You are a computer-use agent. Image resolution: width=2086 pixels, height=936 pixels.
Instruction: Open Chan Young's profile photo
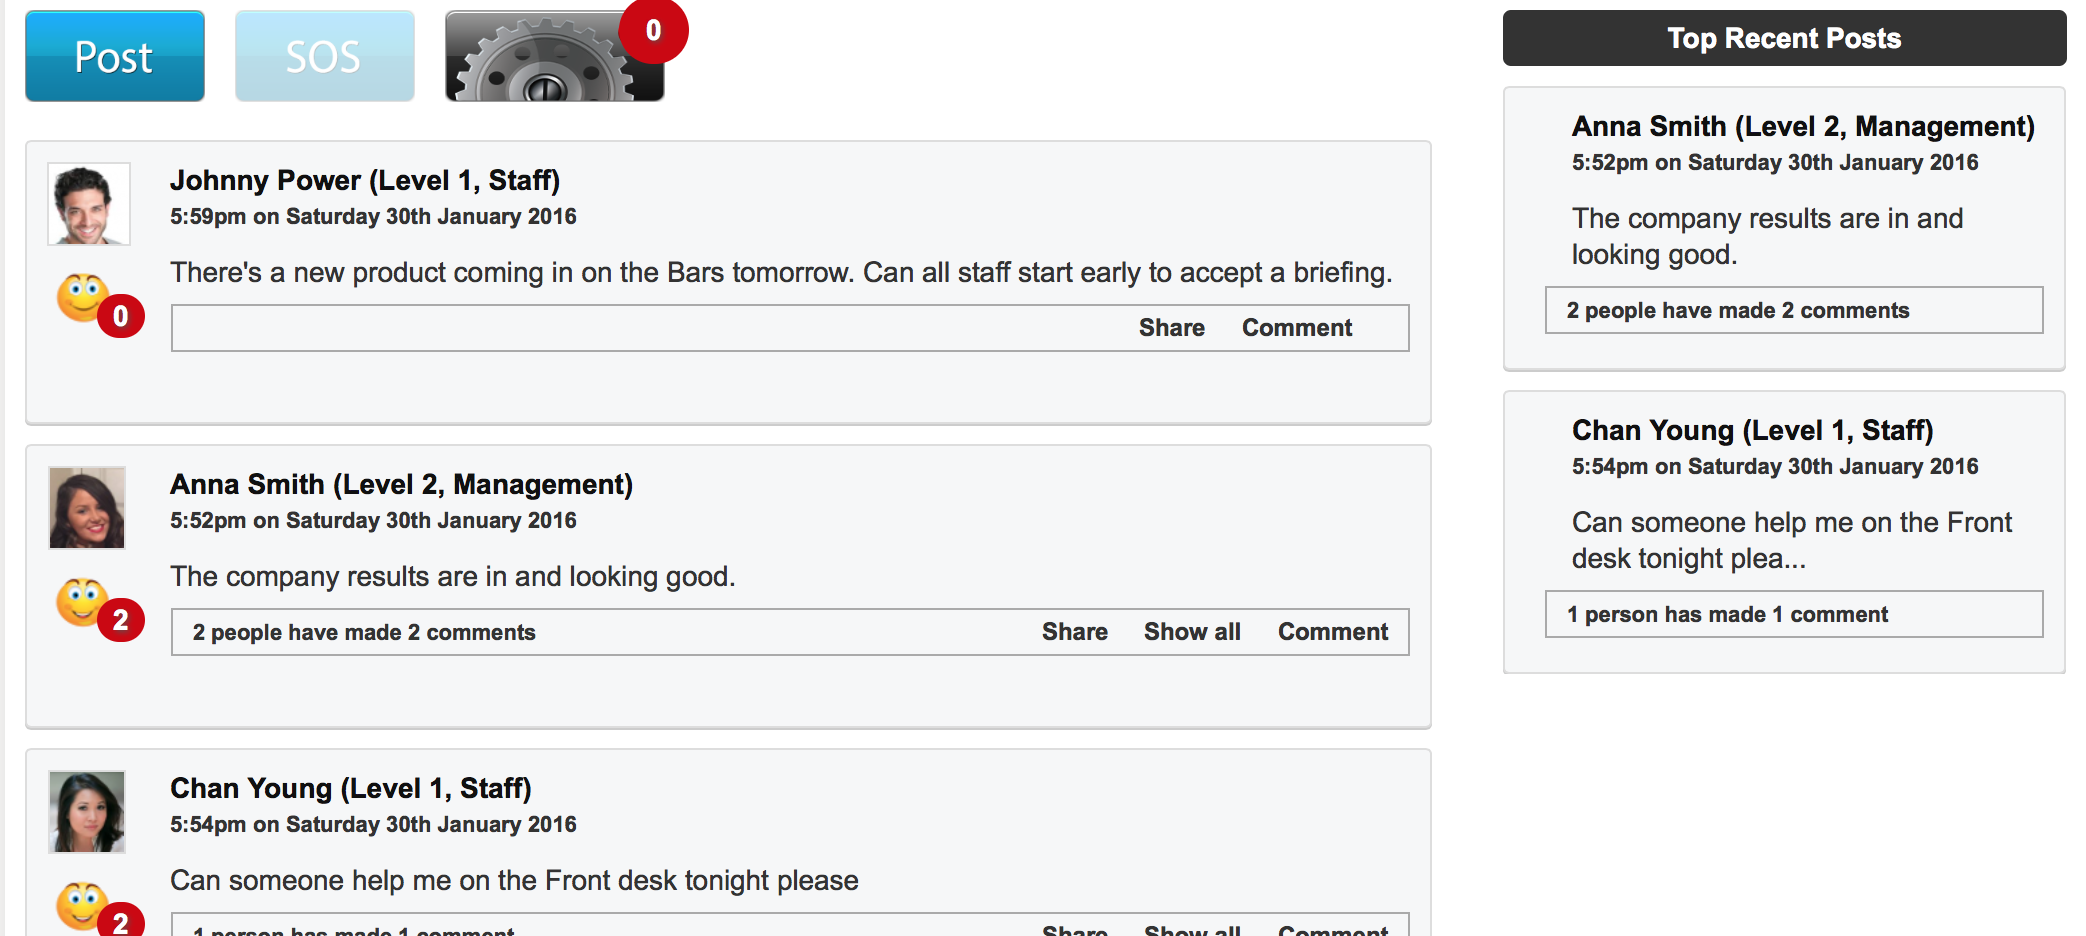point(88,812)
